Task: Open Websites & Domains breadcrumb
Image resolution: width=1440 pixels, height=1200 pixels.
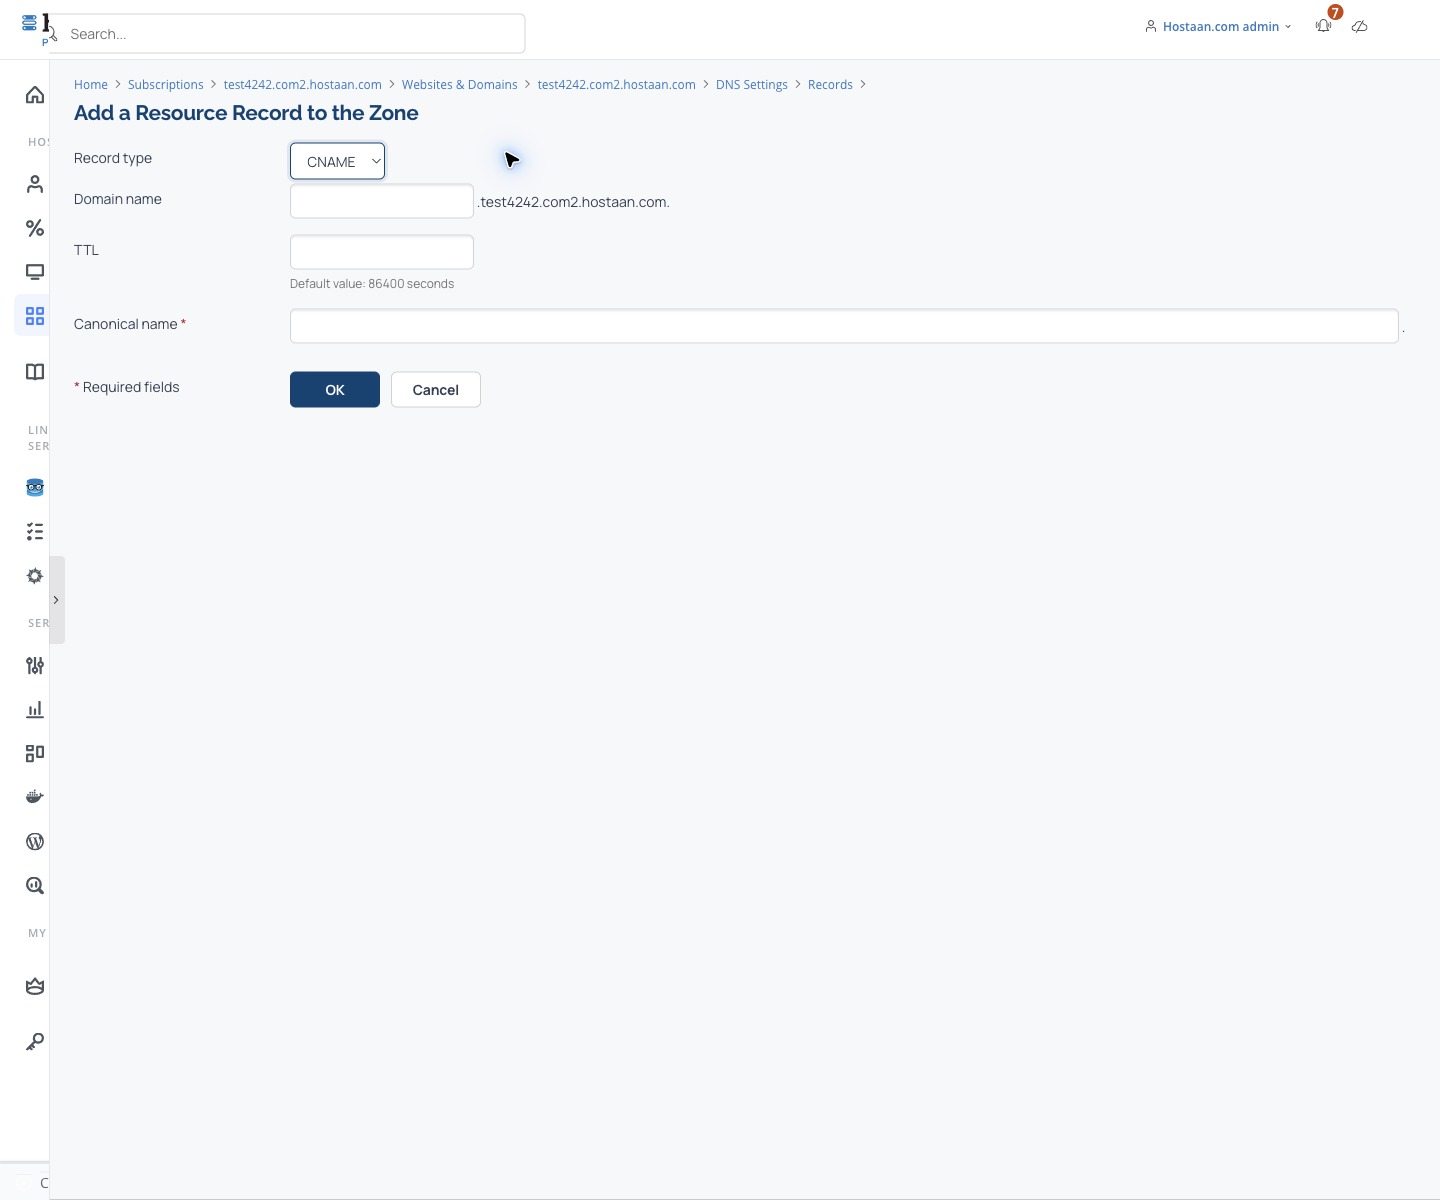Action: click(x=460, y=85)
